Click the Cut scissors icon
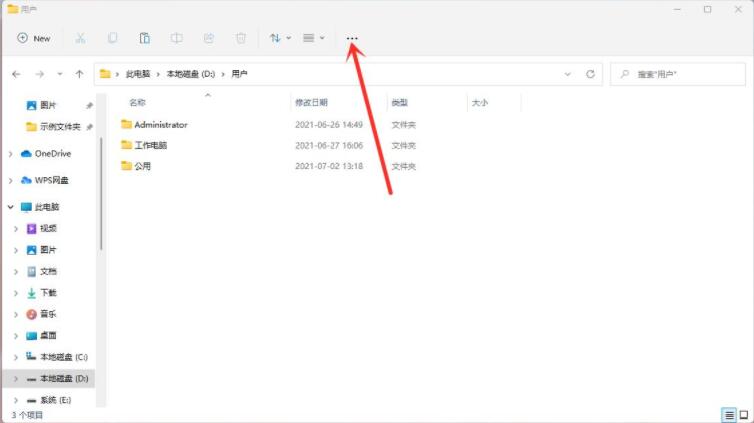The image size is (754, 423). click(80, 38)
